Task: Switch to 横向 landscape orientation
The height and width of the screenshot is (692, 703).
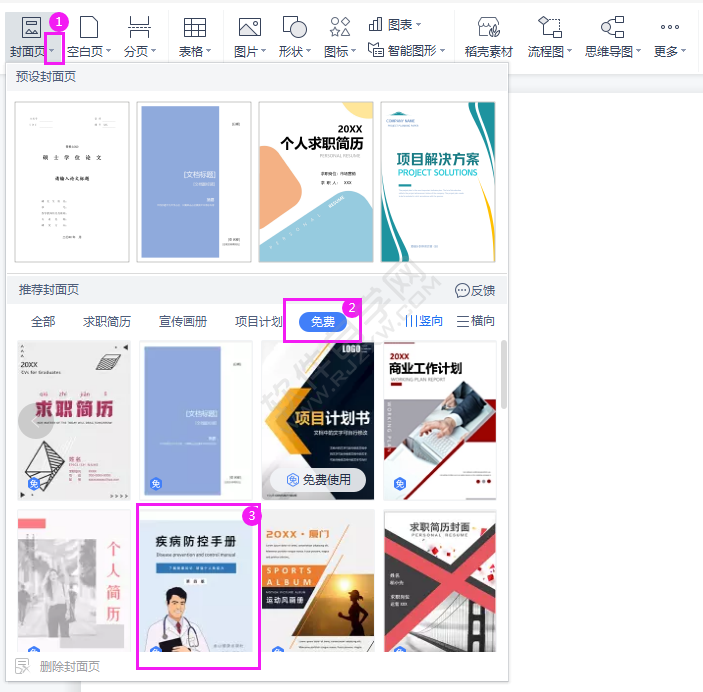Action: pos(476,321)
